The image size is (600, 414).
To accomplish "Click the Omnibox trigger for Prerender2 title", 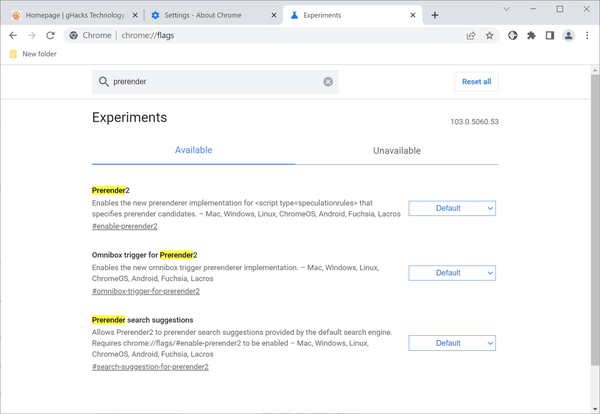I will tap(145, 255).
